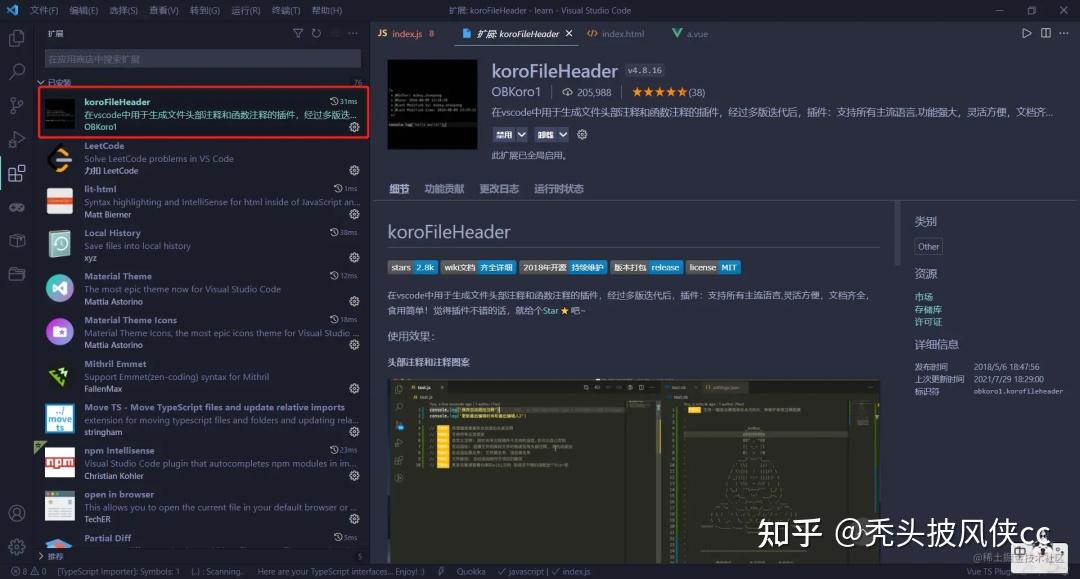Open the dropdown arrow next to 禁用

pyautogui.click(x=521, y=134)
